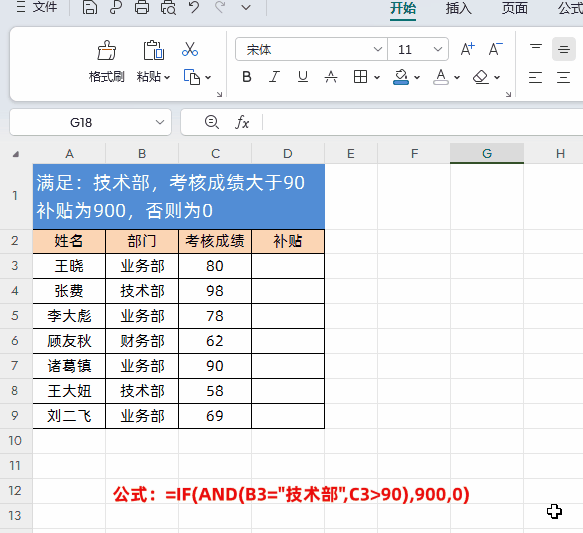This screenshot has width=583, height=533.
Task: Click the Print Preview icon
Action: pyautogui.click(x=168, y=7)
